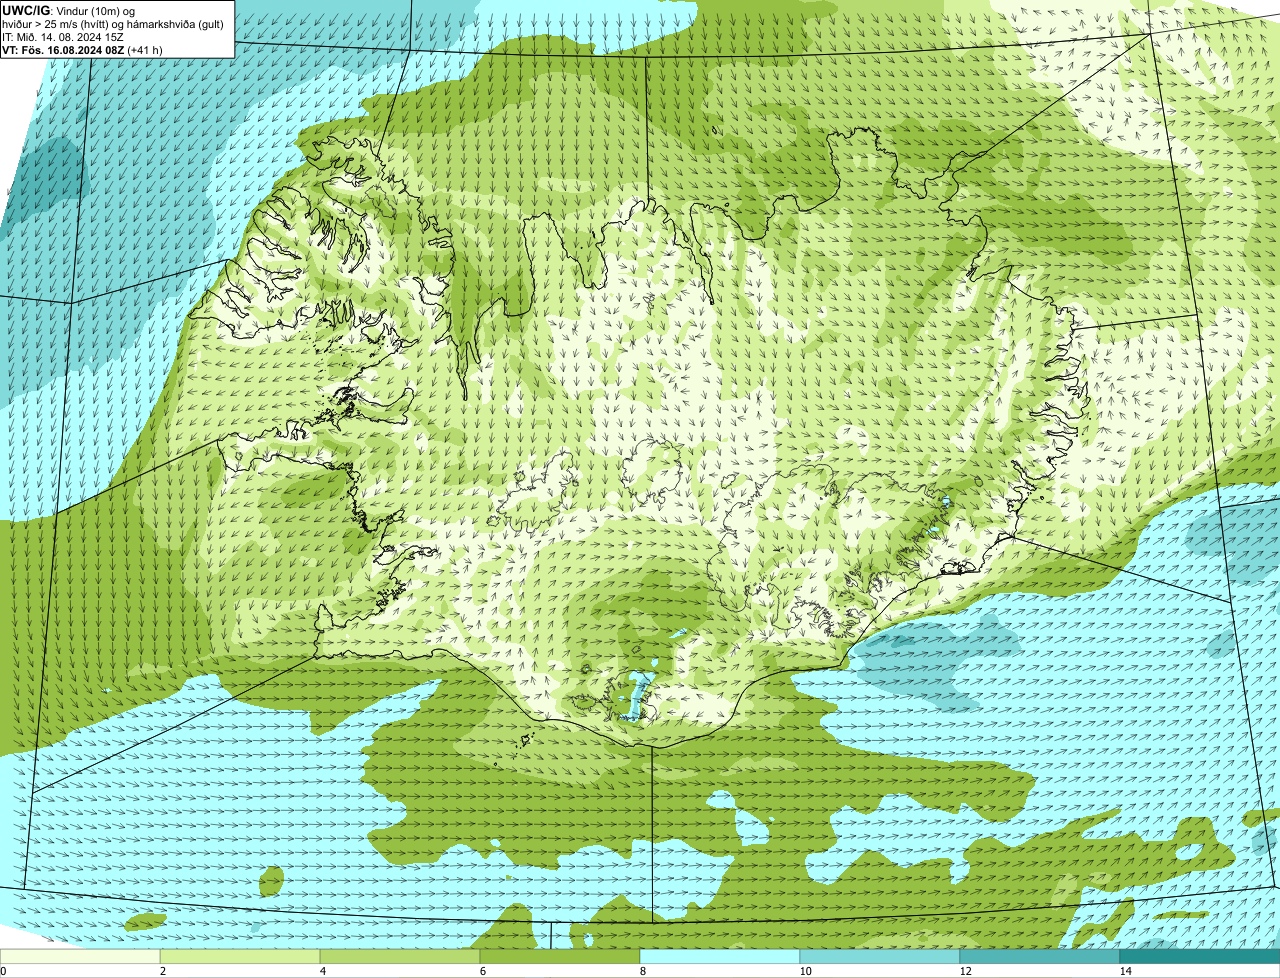
Task: Click the scale label "12"
Action: pos(965,971)
